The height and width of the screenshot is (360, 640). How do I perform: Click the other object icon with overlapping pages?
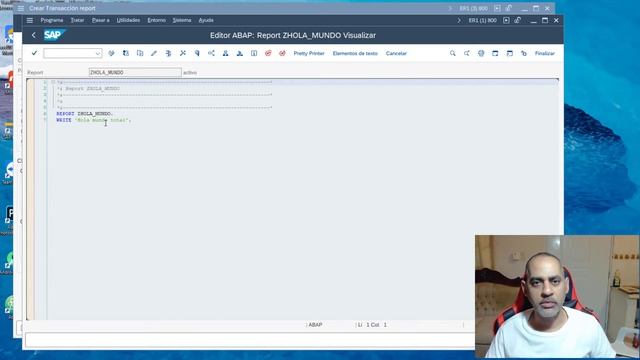tap(140, 53)
